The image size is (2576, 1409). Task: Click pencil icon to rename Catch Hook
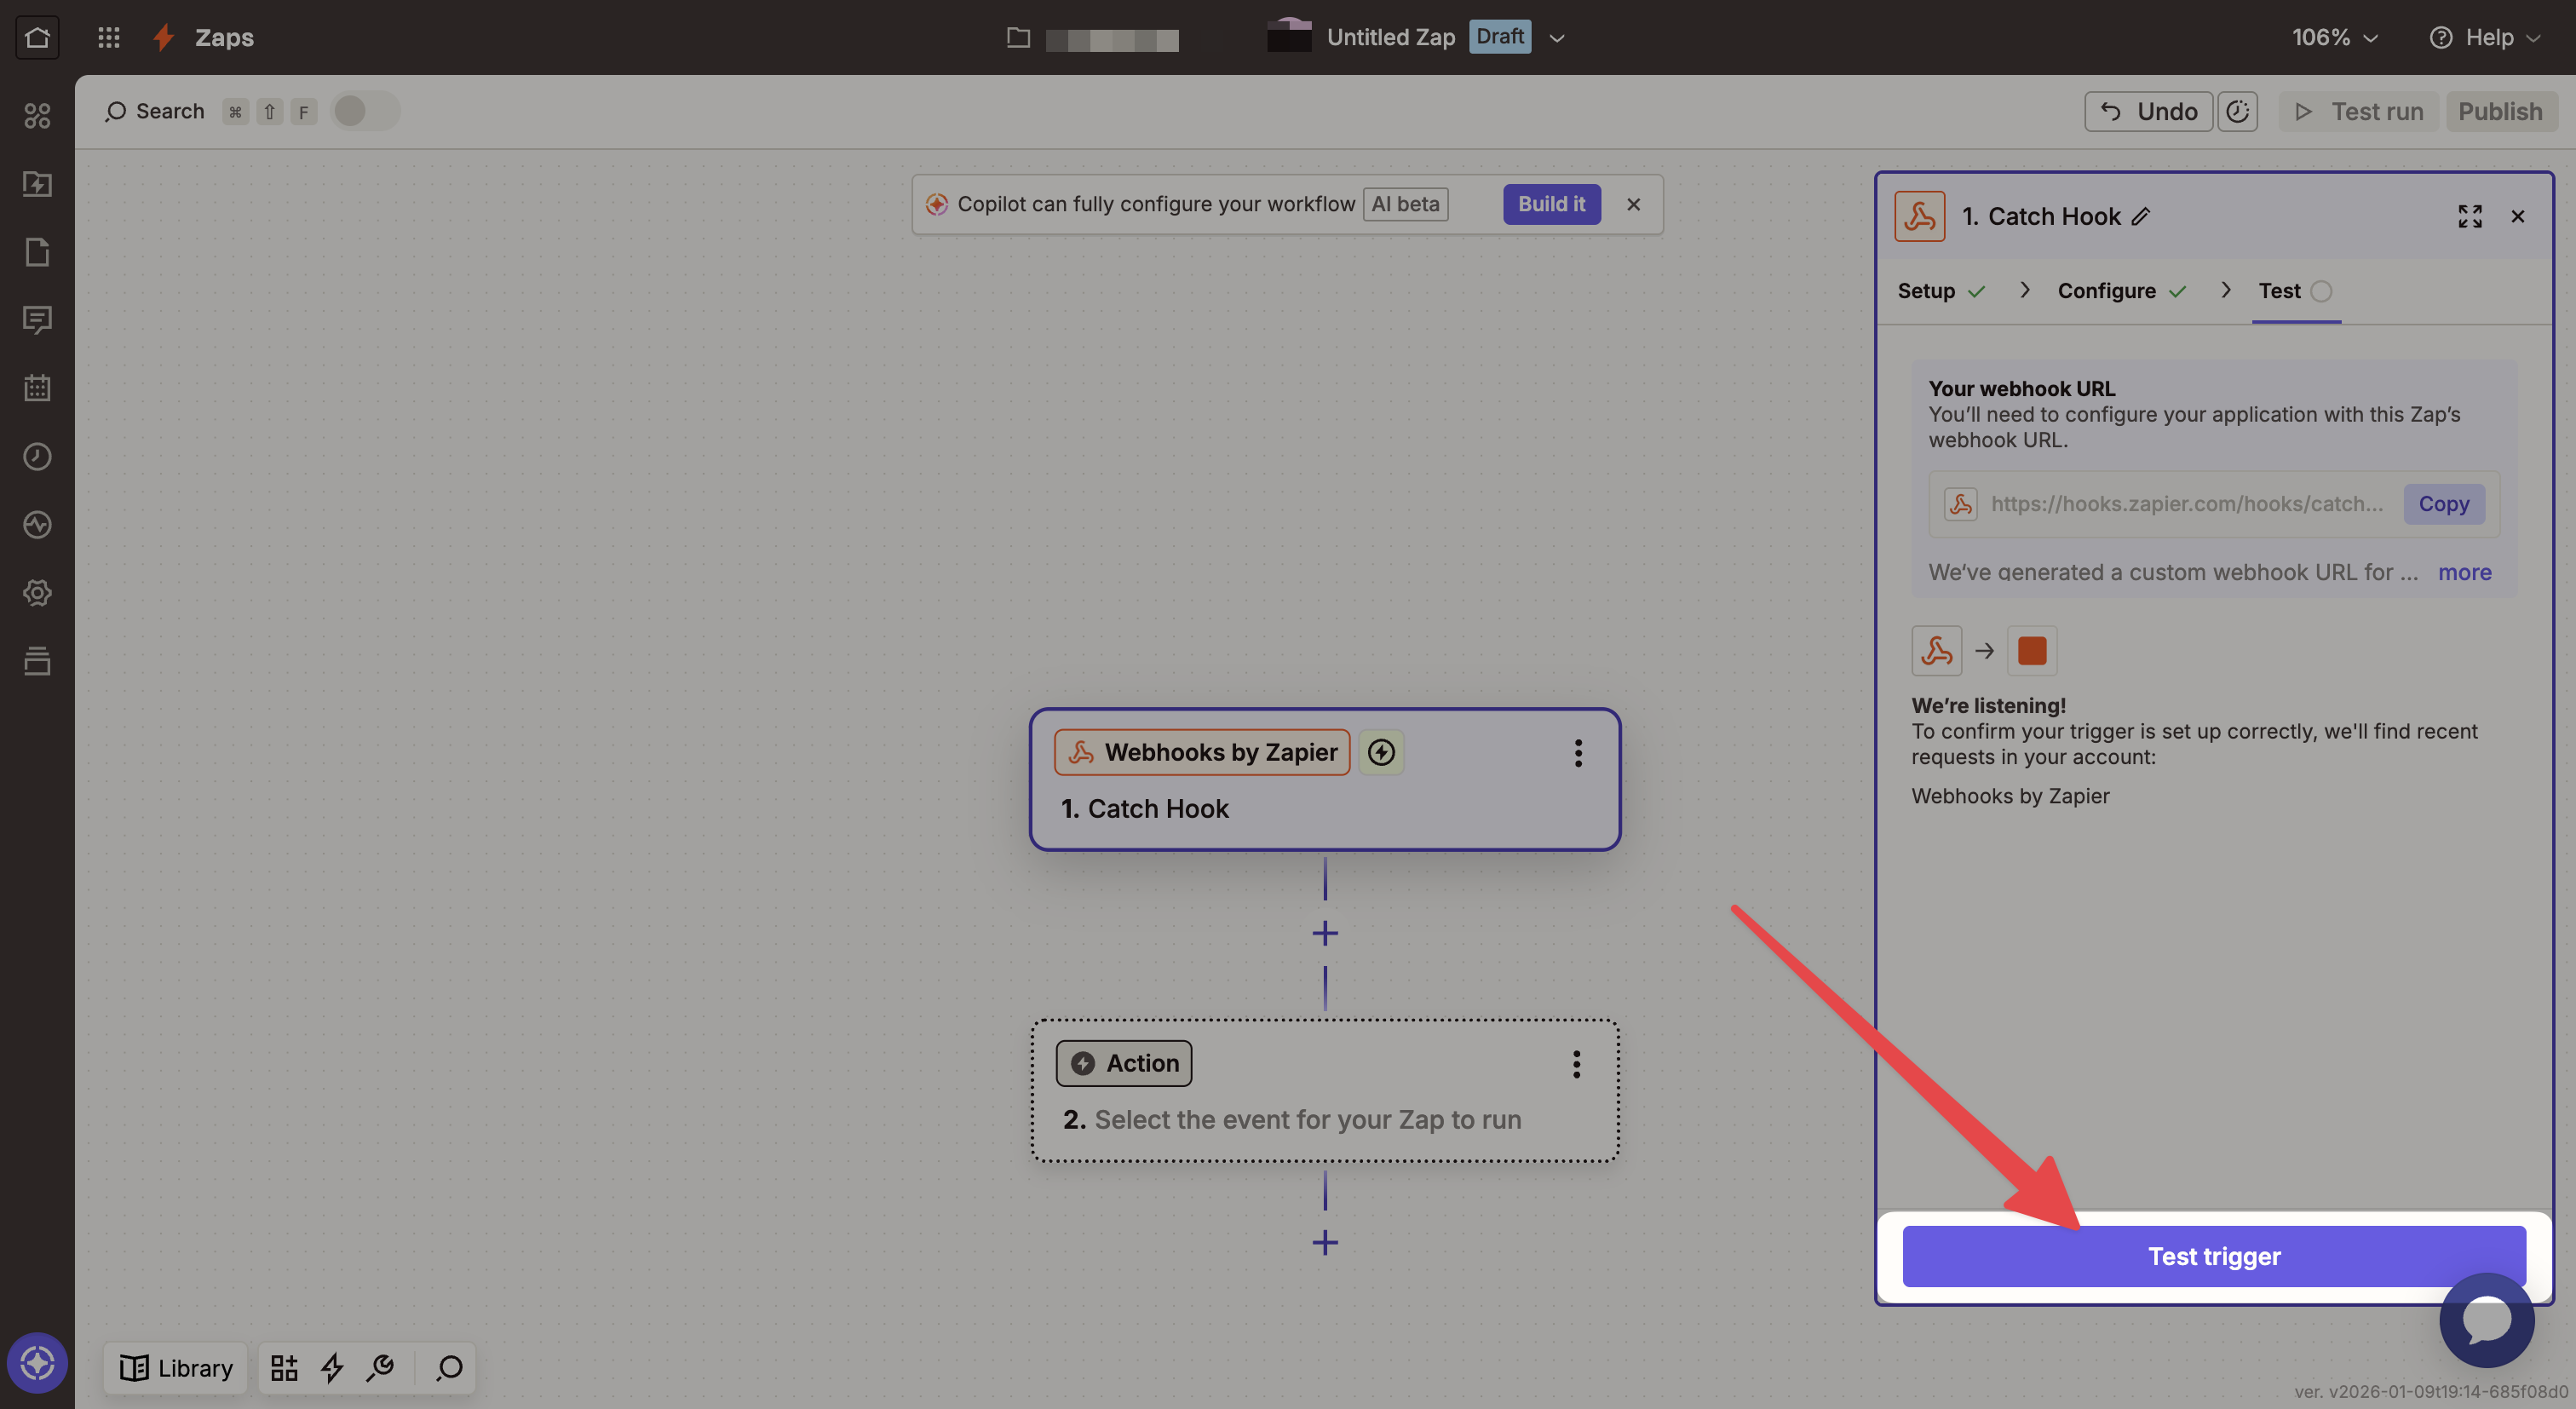coord(2140,216)
